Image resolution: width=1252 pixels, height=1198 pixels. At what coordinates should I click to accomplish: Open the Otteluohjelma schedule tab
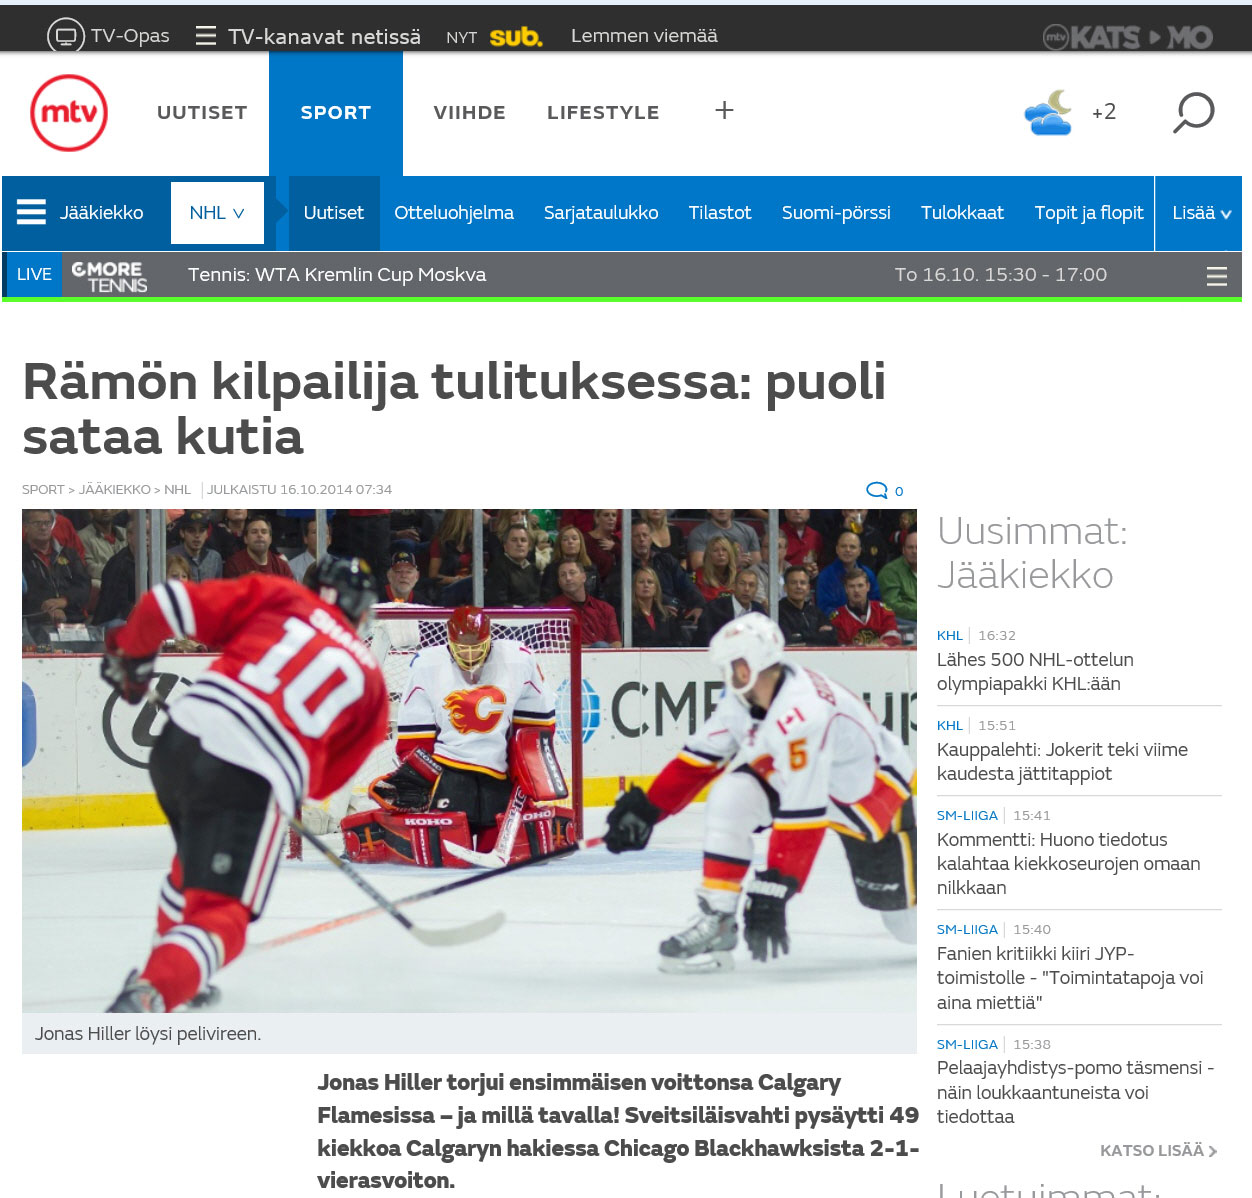coord(454,213)
